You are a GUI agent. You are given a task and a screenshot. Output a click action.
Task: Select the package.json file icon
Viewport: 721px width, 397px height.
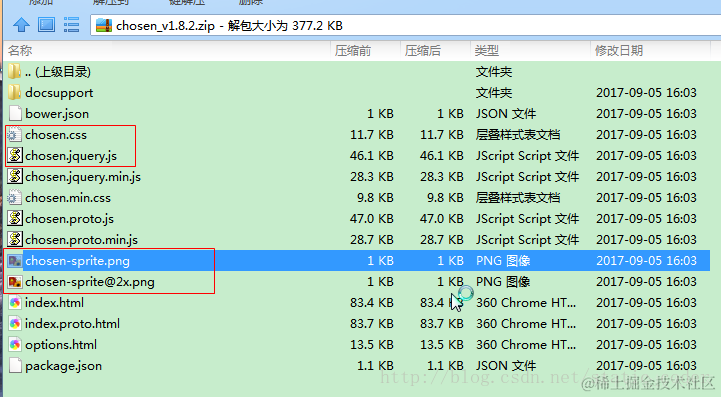(x=15, y=366)
